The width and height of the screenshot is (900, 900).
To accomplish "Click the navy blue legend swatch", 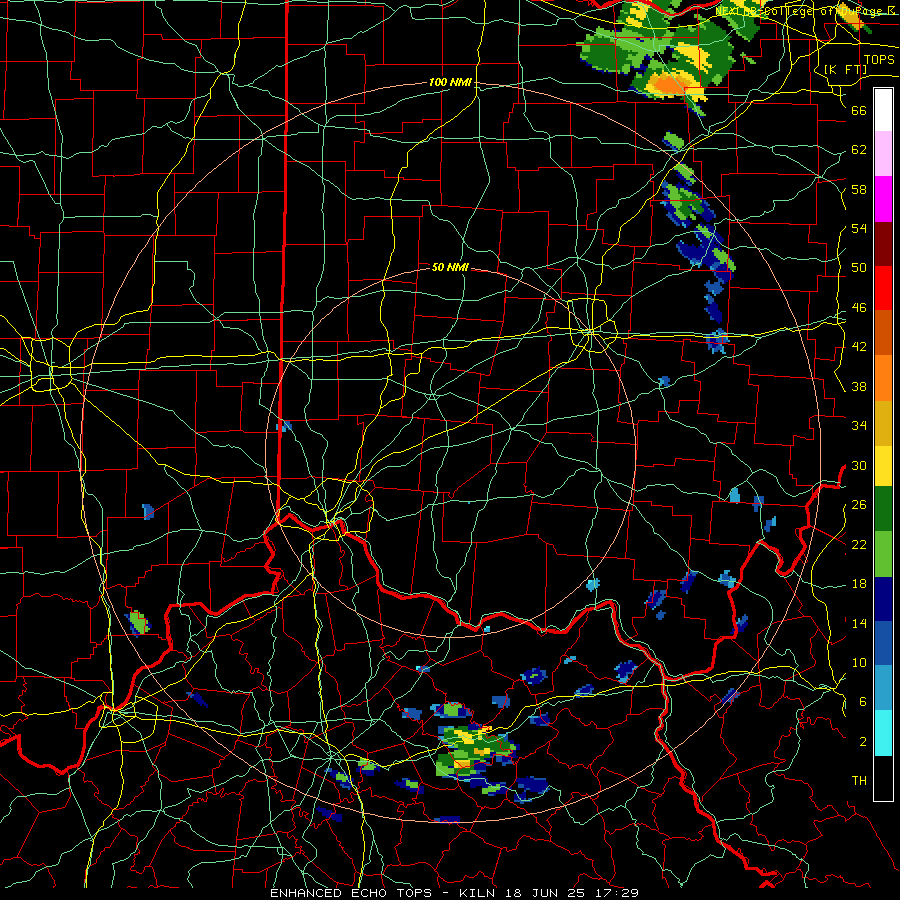I will (x=883, y=599).
